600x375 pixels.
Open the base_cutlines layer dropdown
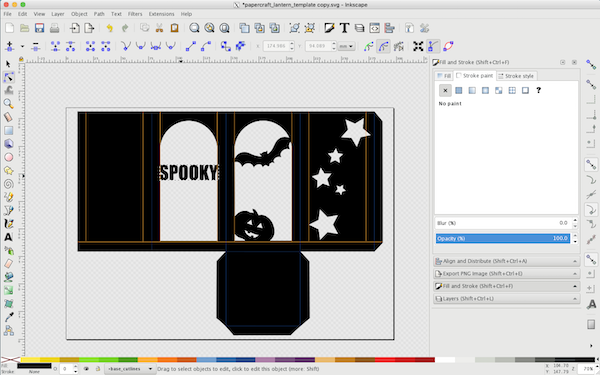click(130, 369)
